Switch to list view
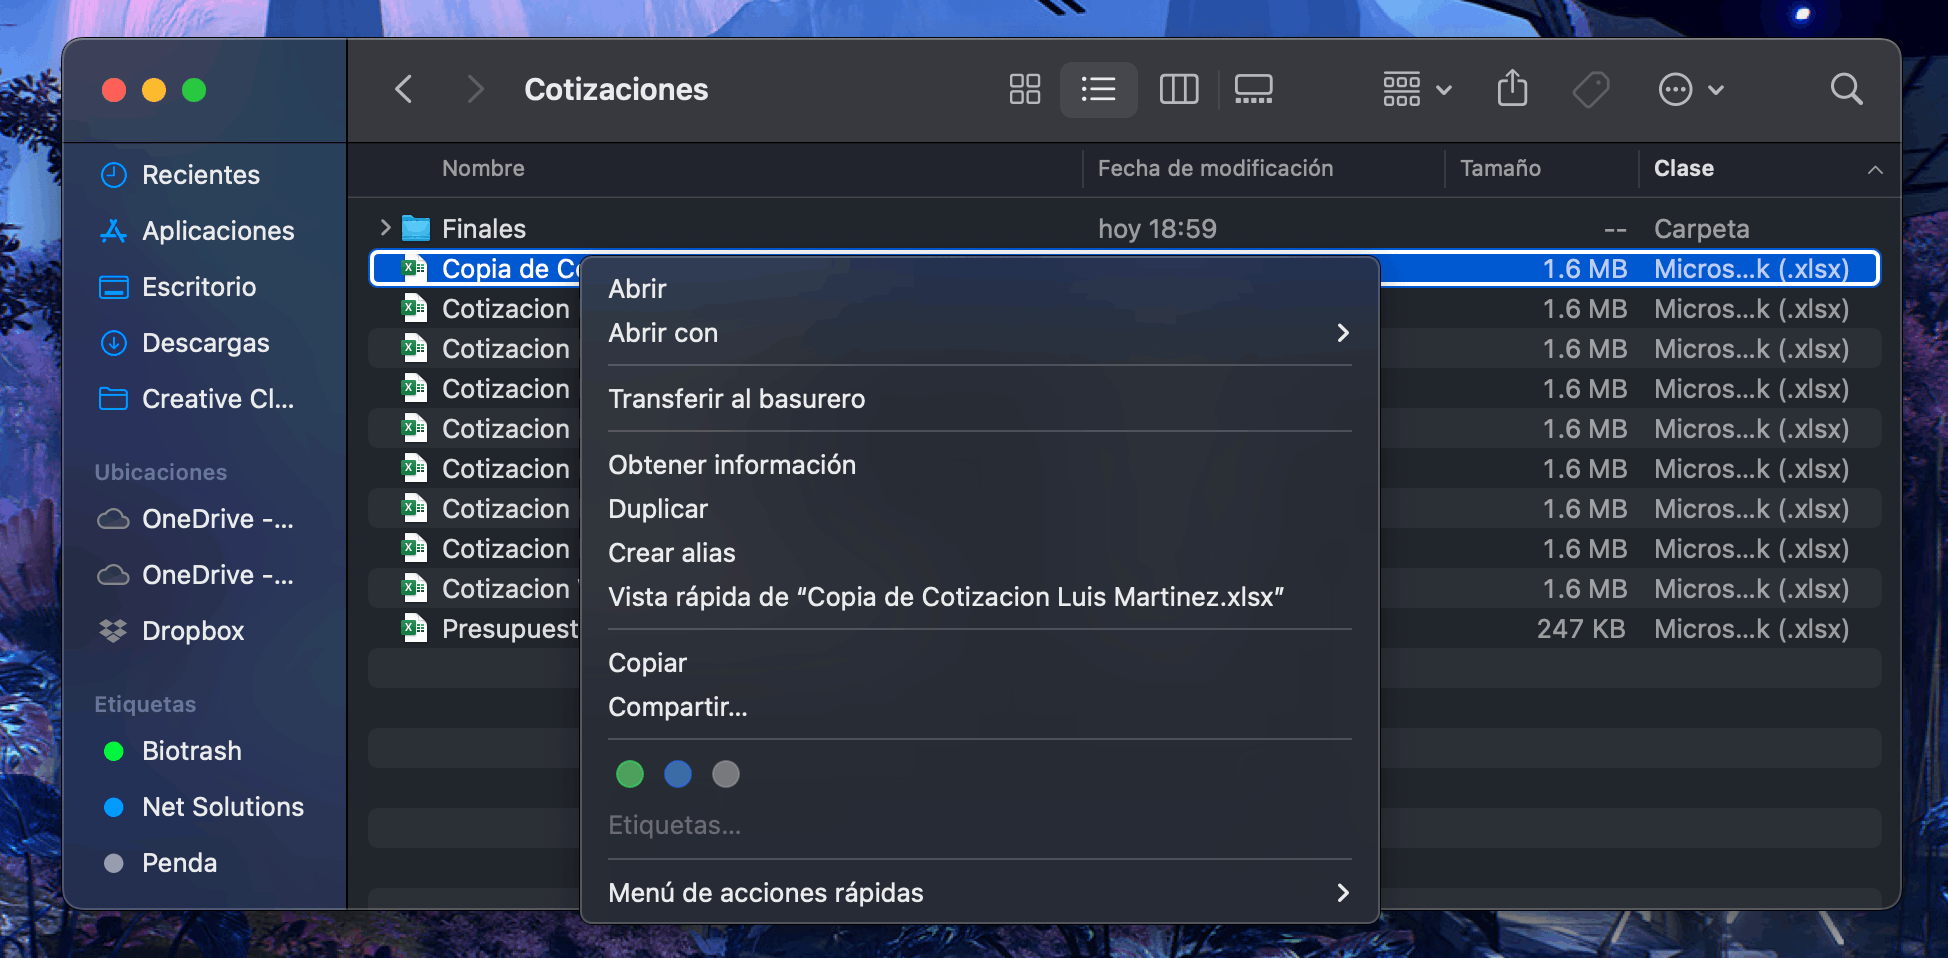 click(1098, 90)
